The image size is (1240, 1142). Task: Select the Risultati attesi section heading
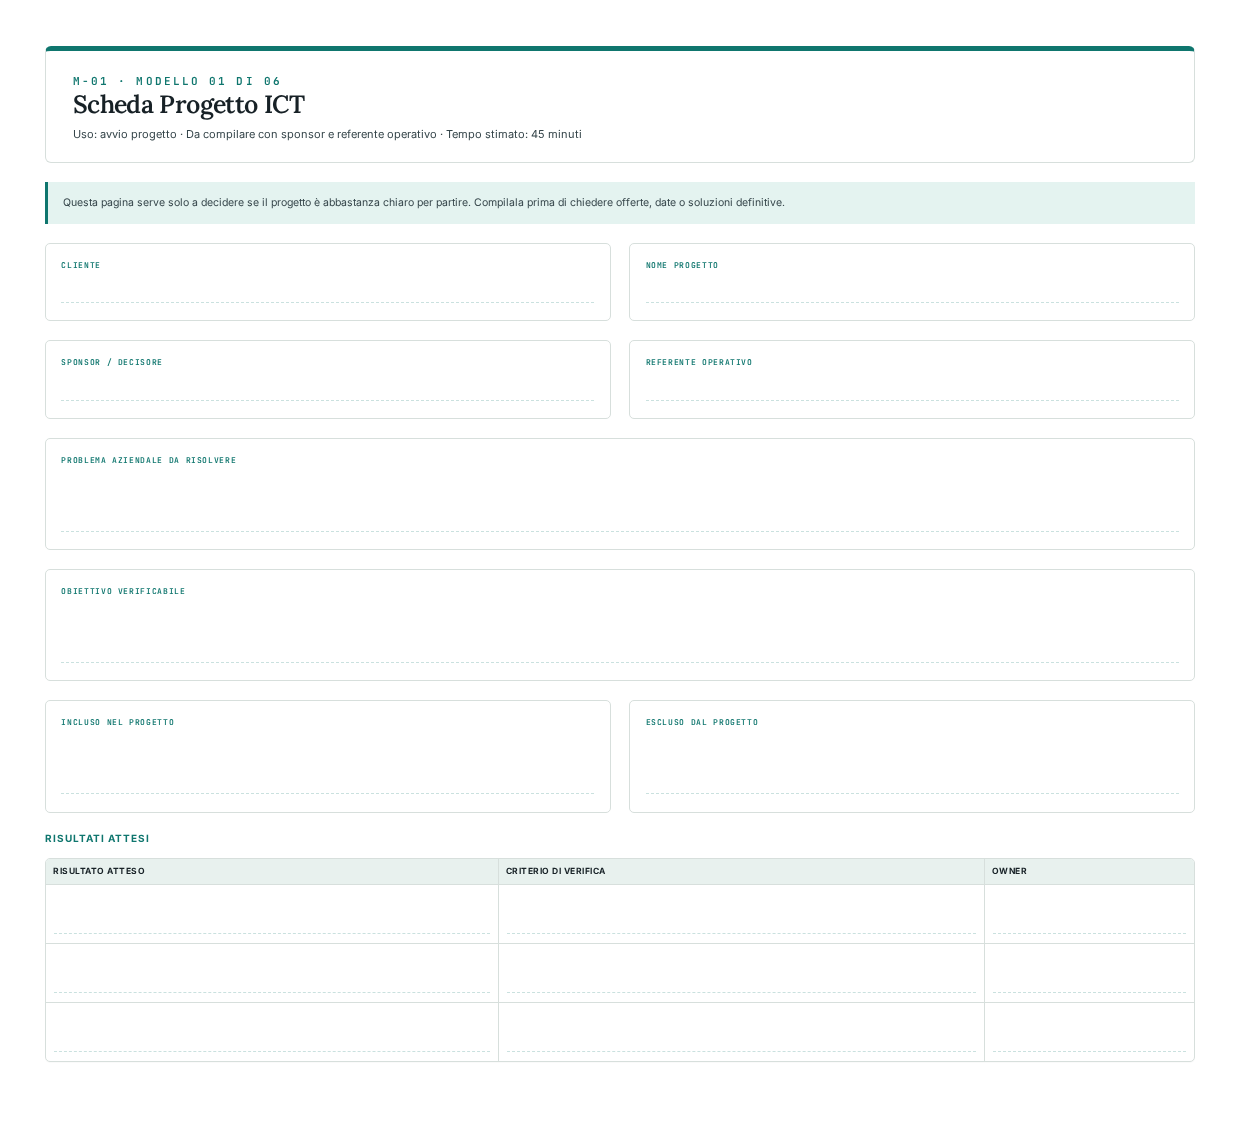coord(97,838)
